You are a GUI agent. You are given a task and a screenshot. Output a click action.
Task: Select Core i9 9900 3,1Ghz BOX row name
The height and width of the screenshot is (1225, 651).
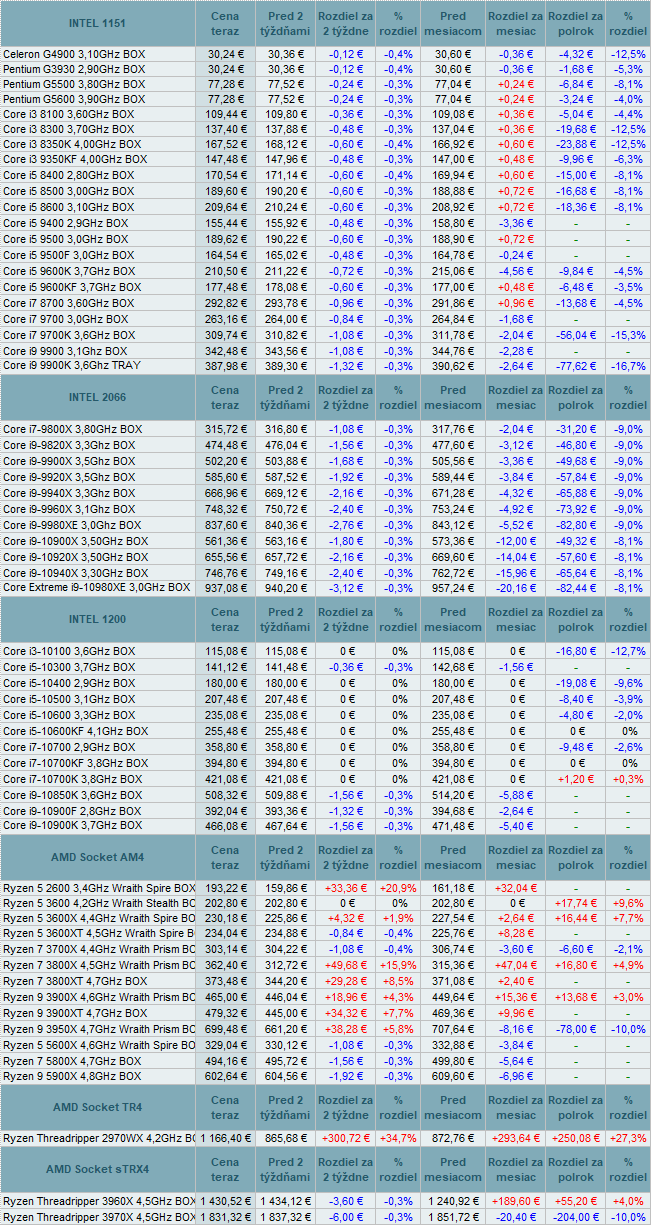pyautogui.click(x=65, y=351)
